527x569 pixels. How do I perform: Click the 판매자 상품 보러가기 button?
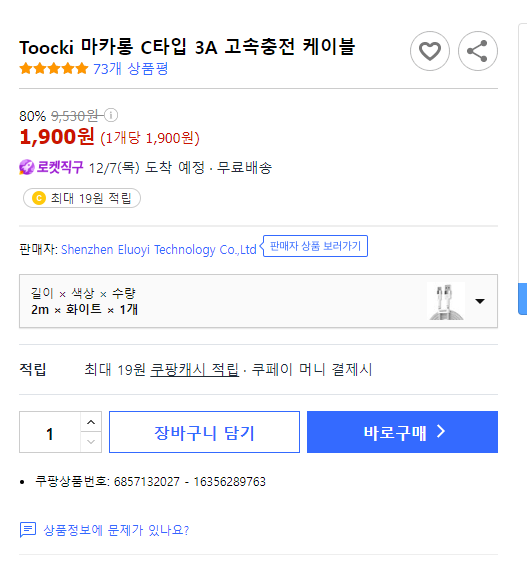tap(315, 246)
